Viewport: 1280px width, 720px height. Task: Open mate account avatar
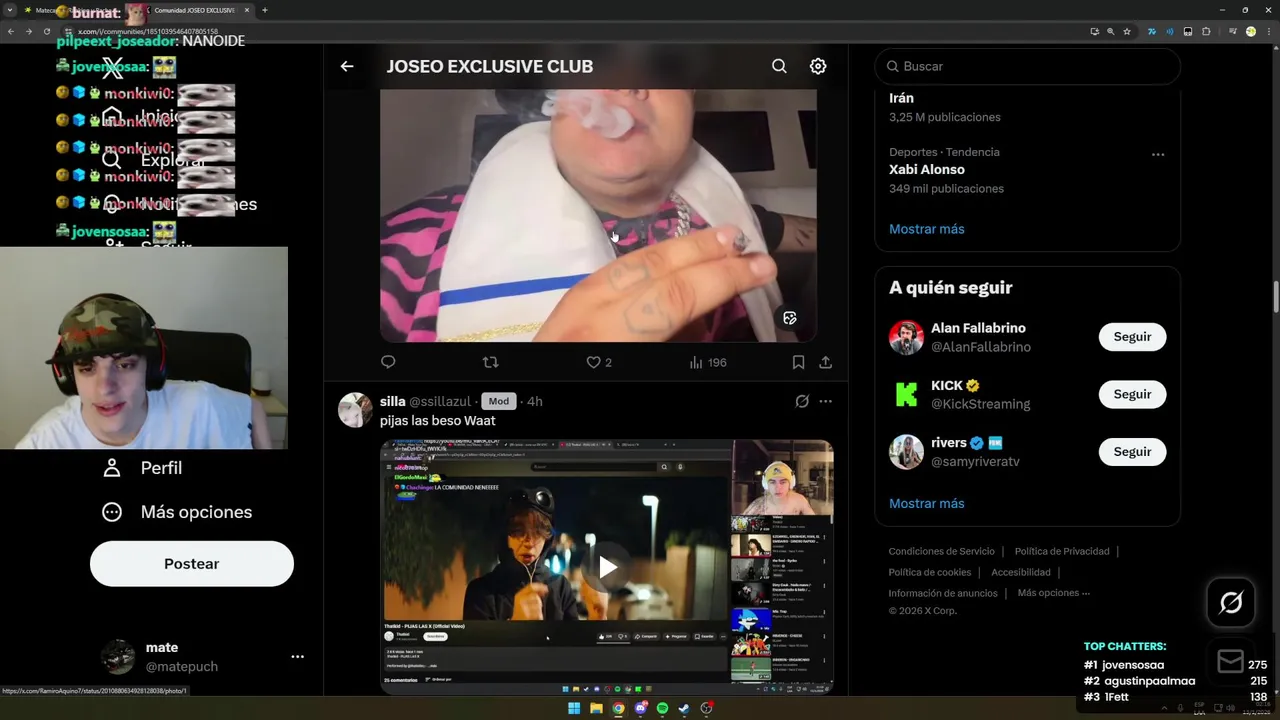118,657
